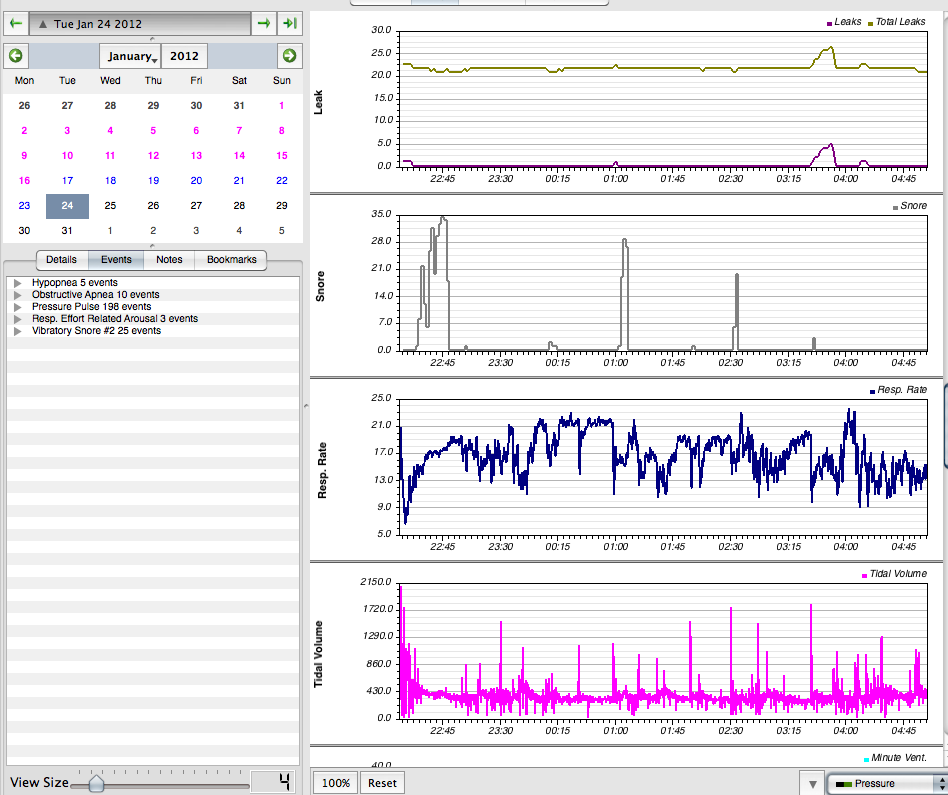Viewport: 948px width, 795px height.
Task: Expand Pressure Pulse 198 events
Action: [x=17, y=307]
